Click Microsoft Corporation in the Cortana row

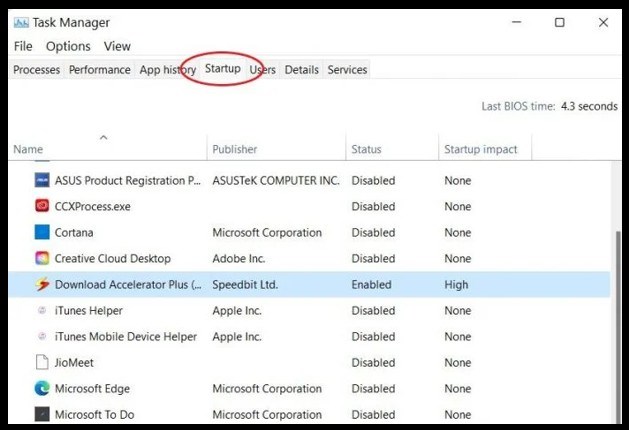pos(267,232)
